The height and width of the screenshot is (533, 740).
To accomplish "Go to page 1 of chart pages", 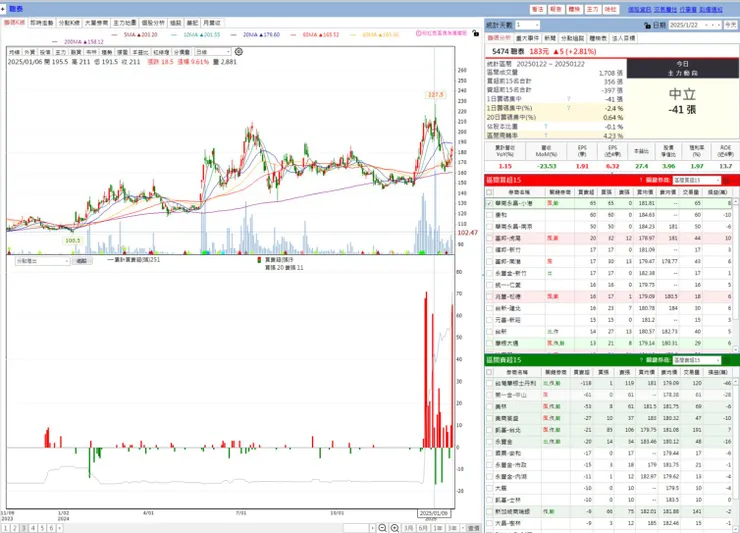I will click(x=6, y=528).
